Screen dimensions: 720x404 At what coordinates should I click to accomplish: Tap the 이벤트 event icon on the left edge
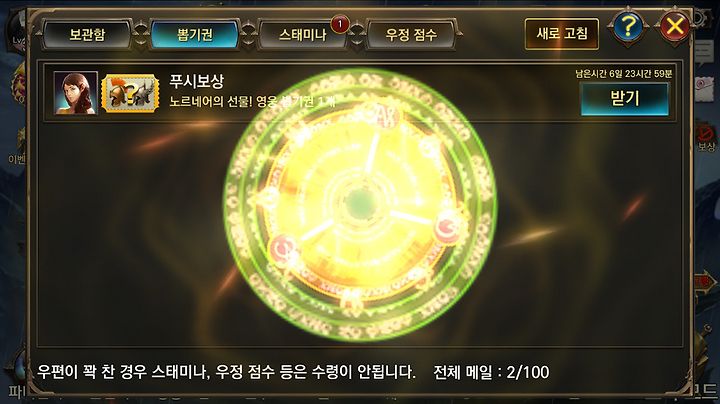[x=17, y=147]
